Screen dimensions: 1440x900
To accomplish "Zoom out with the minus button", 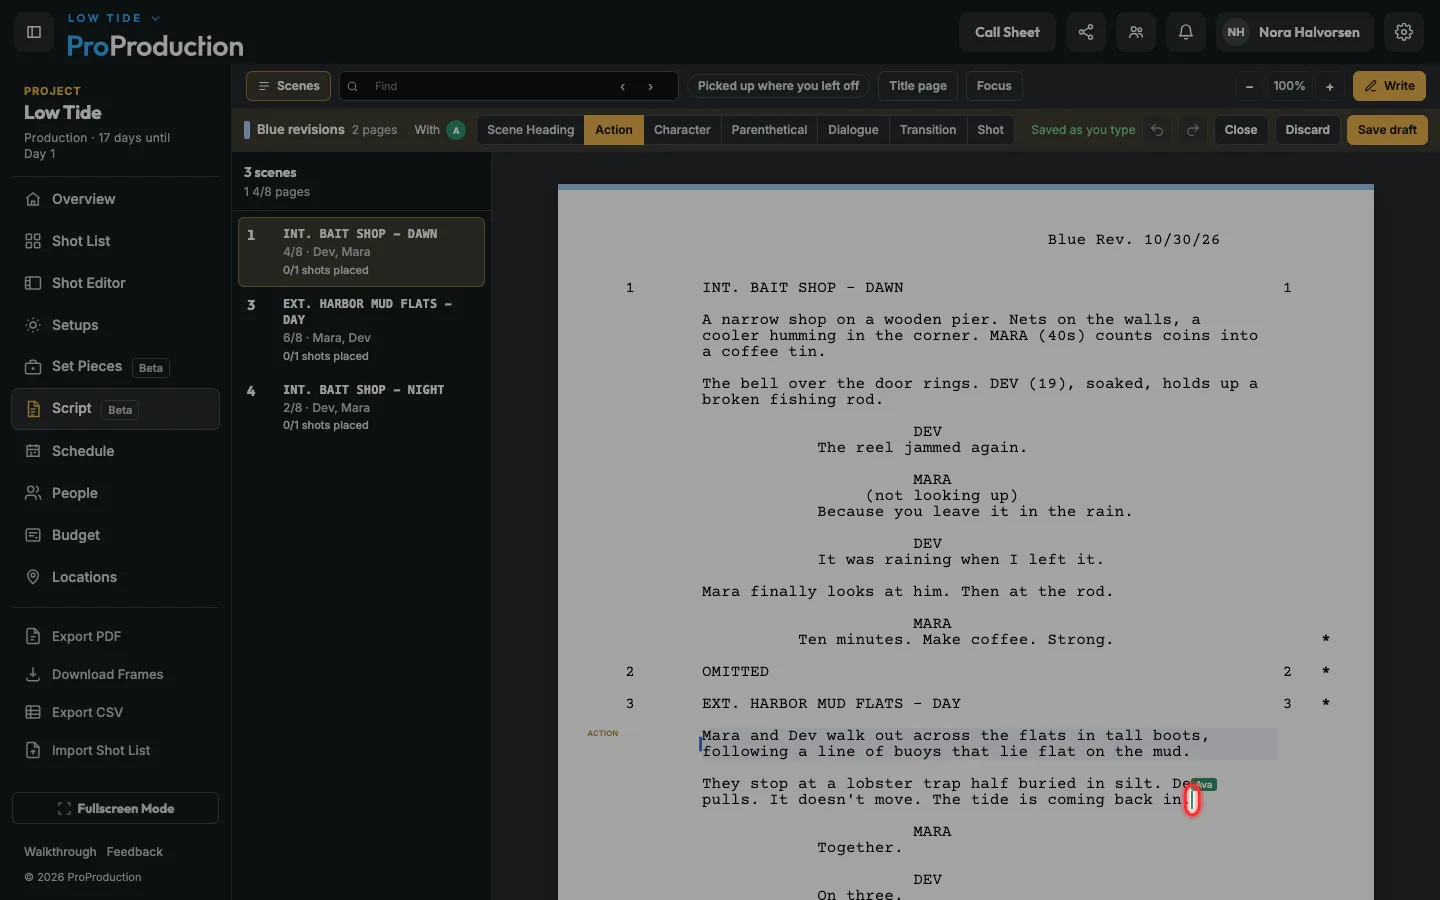I will coord(1249,86).
